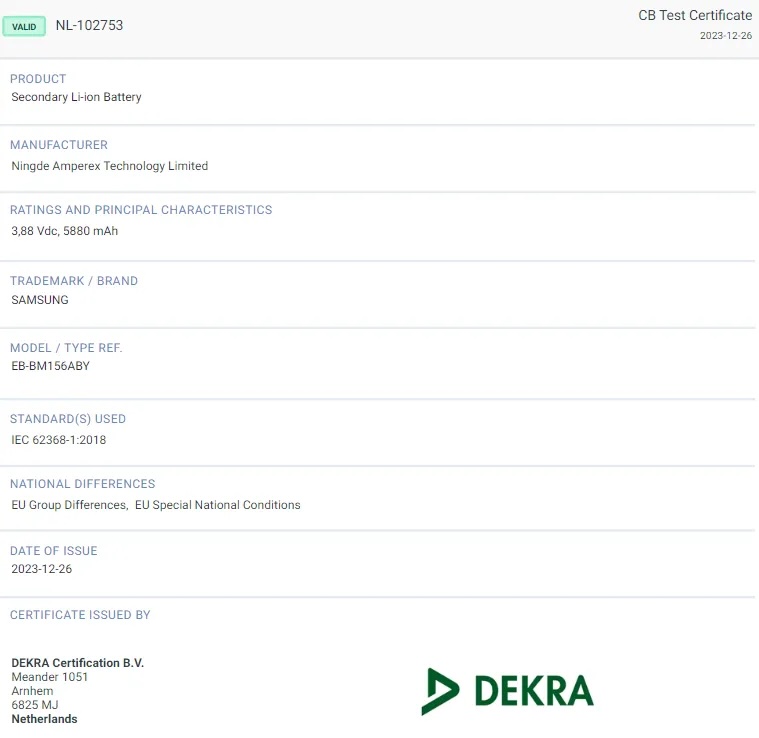Click the IEC 62368-1:2018 standard
Screen dimensions: 759x738
pos(58,440)
